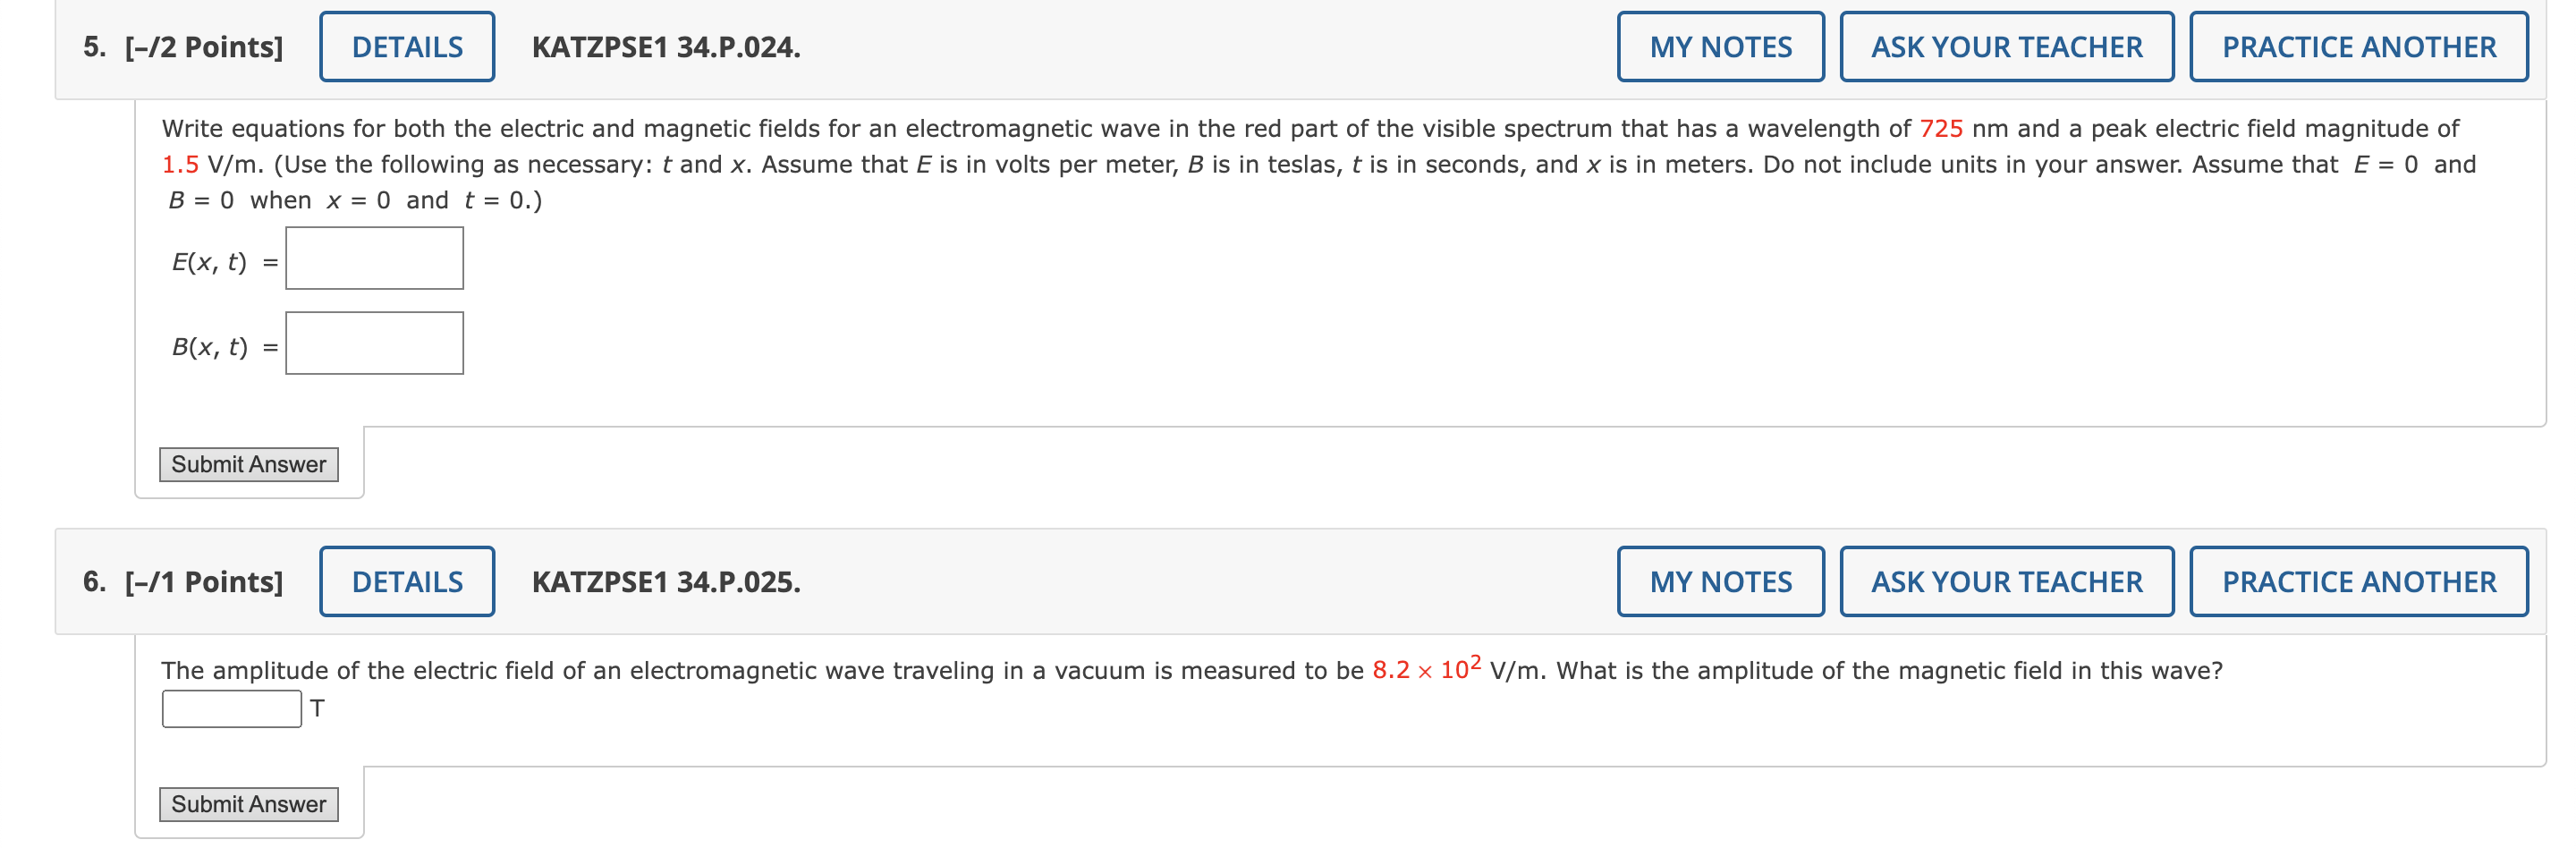2576x848 pixels.
Task: Click the E(x, t) answer field
Action: point(373,258)
